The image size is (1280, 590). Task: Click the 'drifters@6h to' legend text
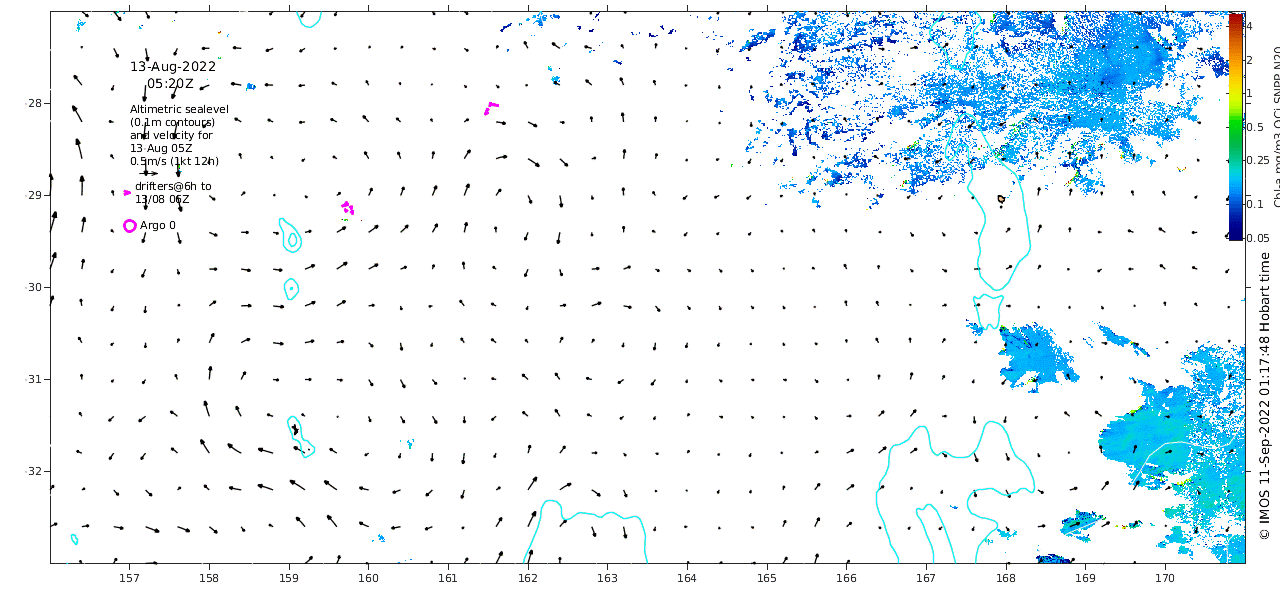coord(173,186)
